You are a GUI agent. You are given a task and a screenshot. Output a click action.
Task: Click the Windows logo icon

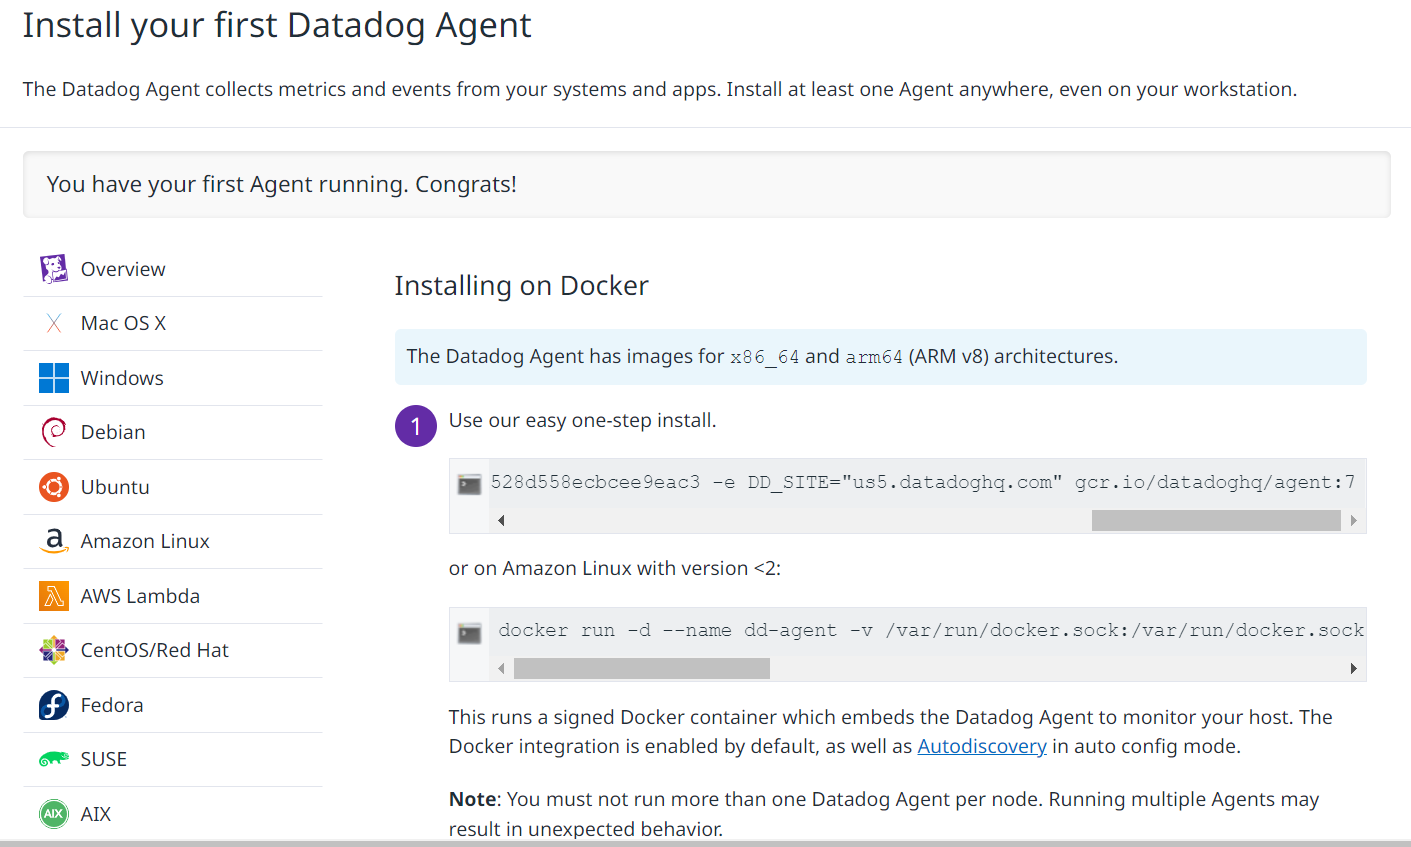pyautogui.click(x=54, y=378)
